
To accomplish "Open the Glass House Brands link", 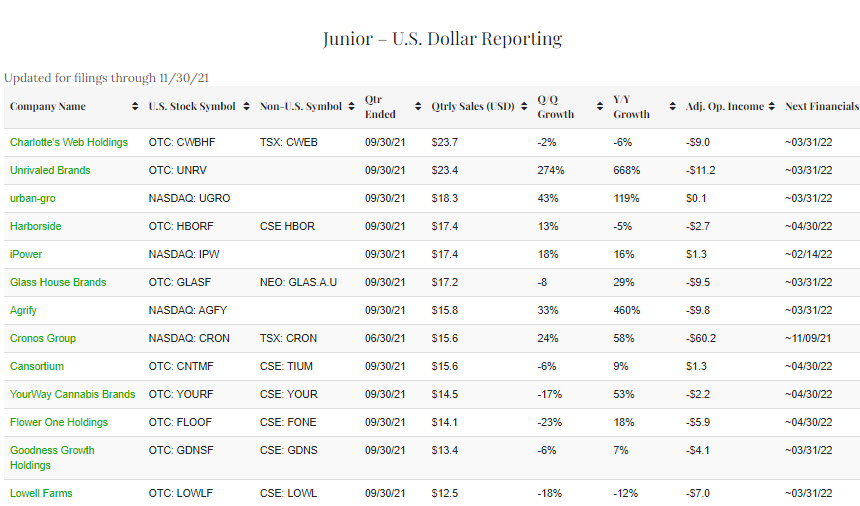I will [x=58, y=282].
